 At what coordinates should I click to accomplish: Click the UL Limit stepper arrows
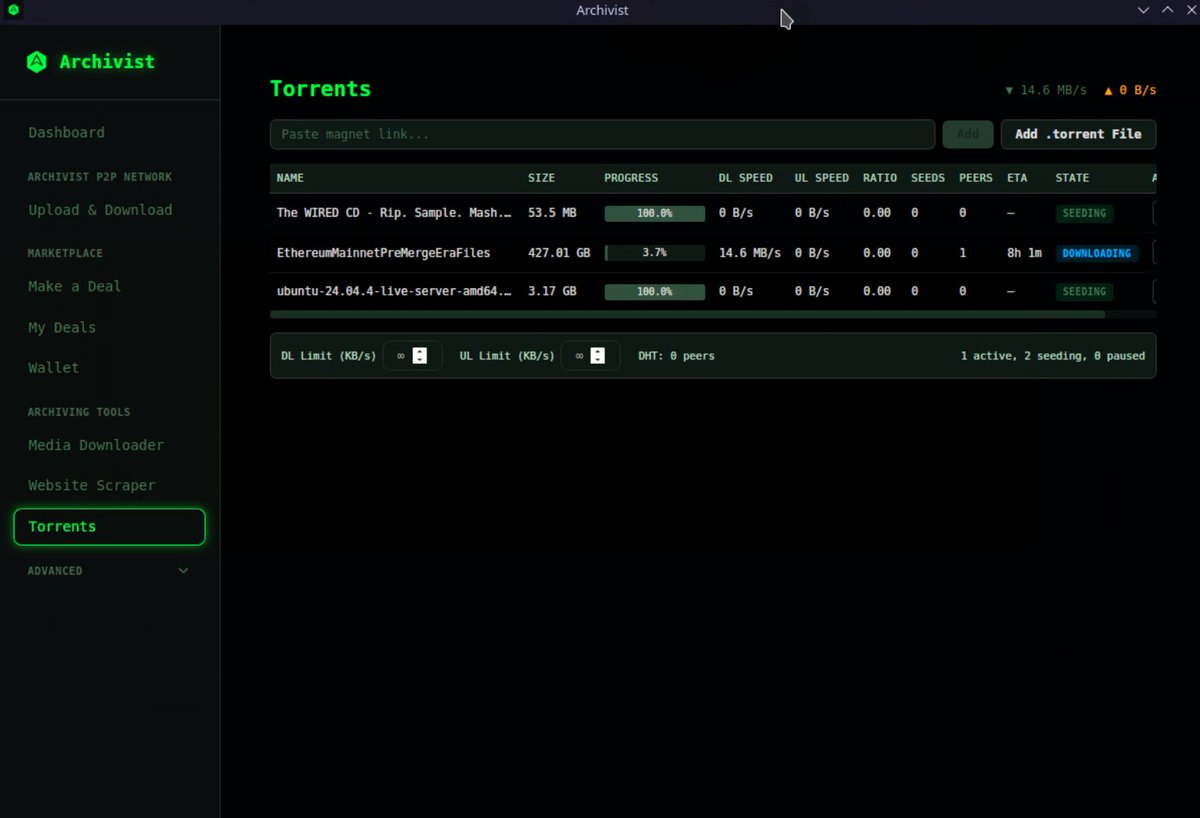597,356
